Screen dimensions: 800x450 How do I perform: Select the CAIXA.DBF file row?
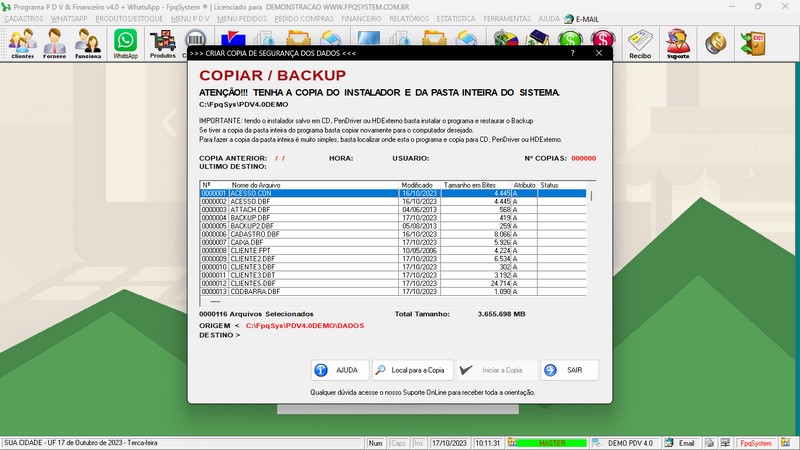click(x=393, y=242)
